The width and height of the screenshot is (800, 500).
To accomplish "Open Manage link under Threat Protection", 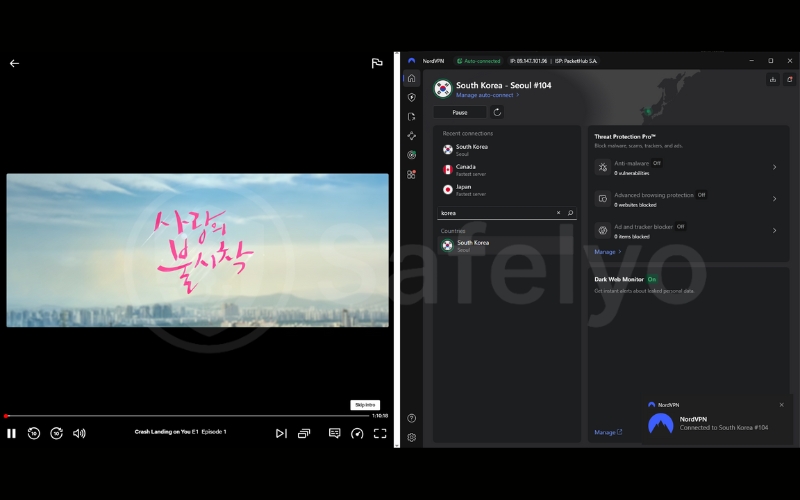I will click(x=608, y=252).
